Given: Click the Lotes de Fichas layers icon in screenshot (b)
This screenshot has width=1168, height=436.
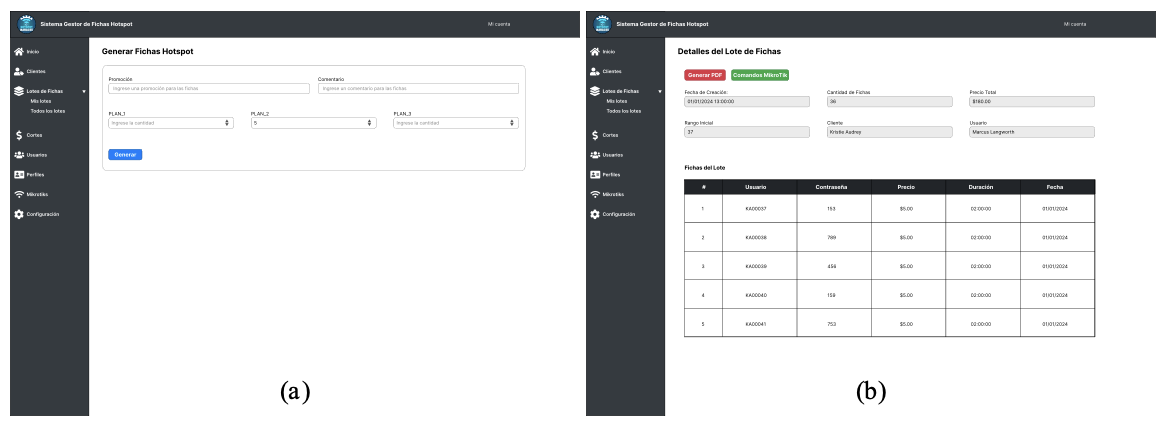Looking at the screenshot, I should pos(595,91).
